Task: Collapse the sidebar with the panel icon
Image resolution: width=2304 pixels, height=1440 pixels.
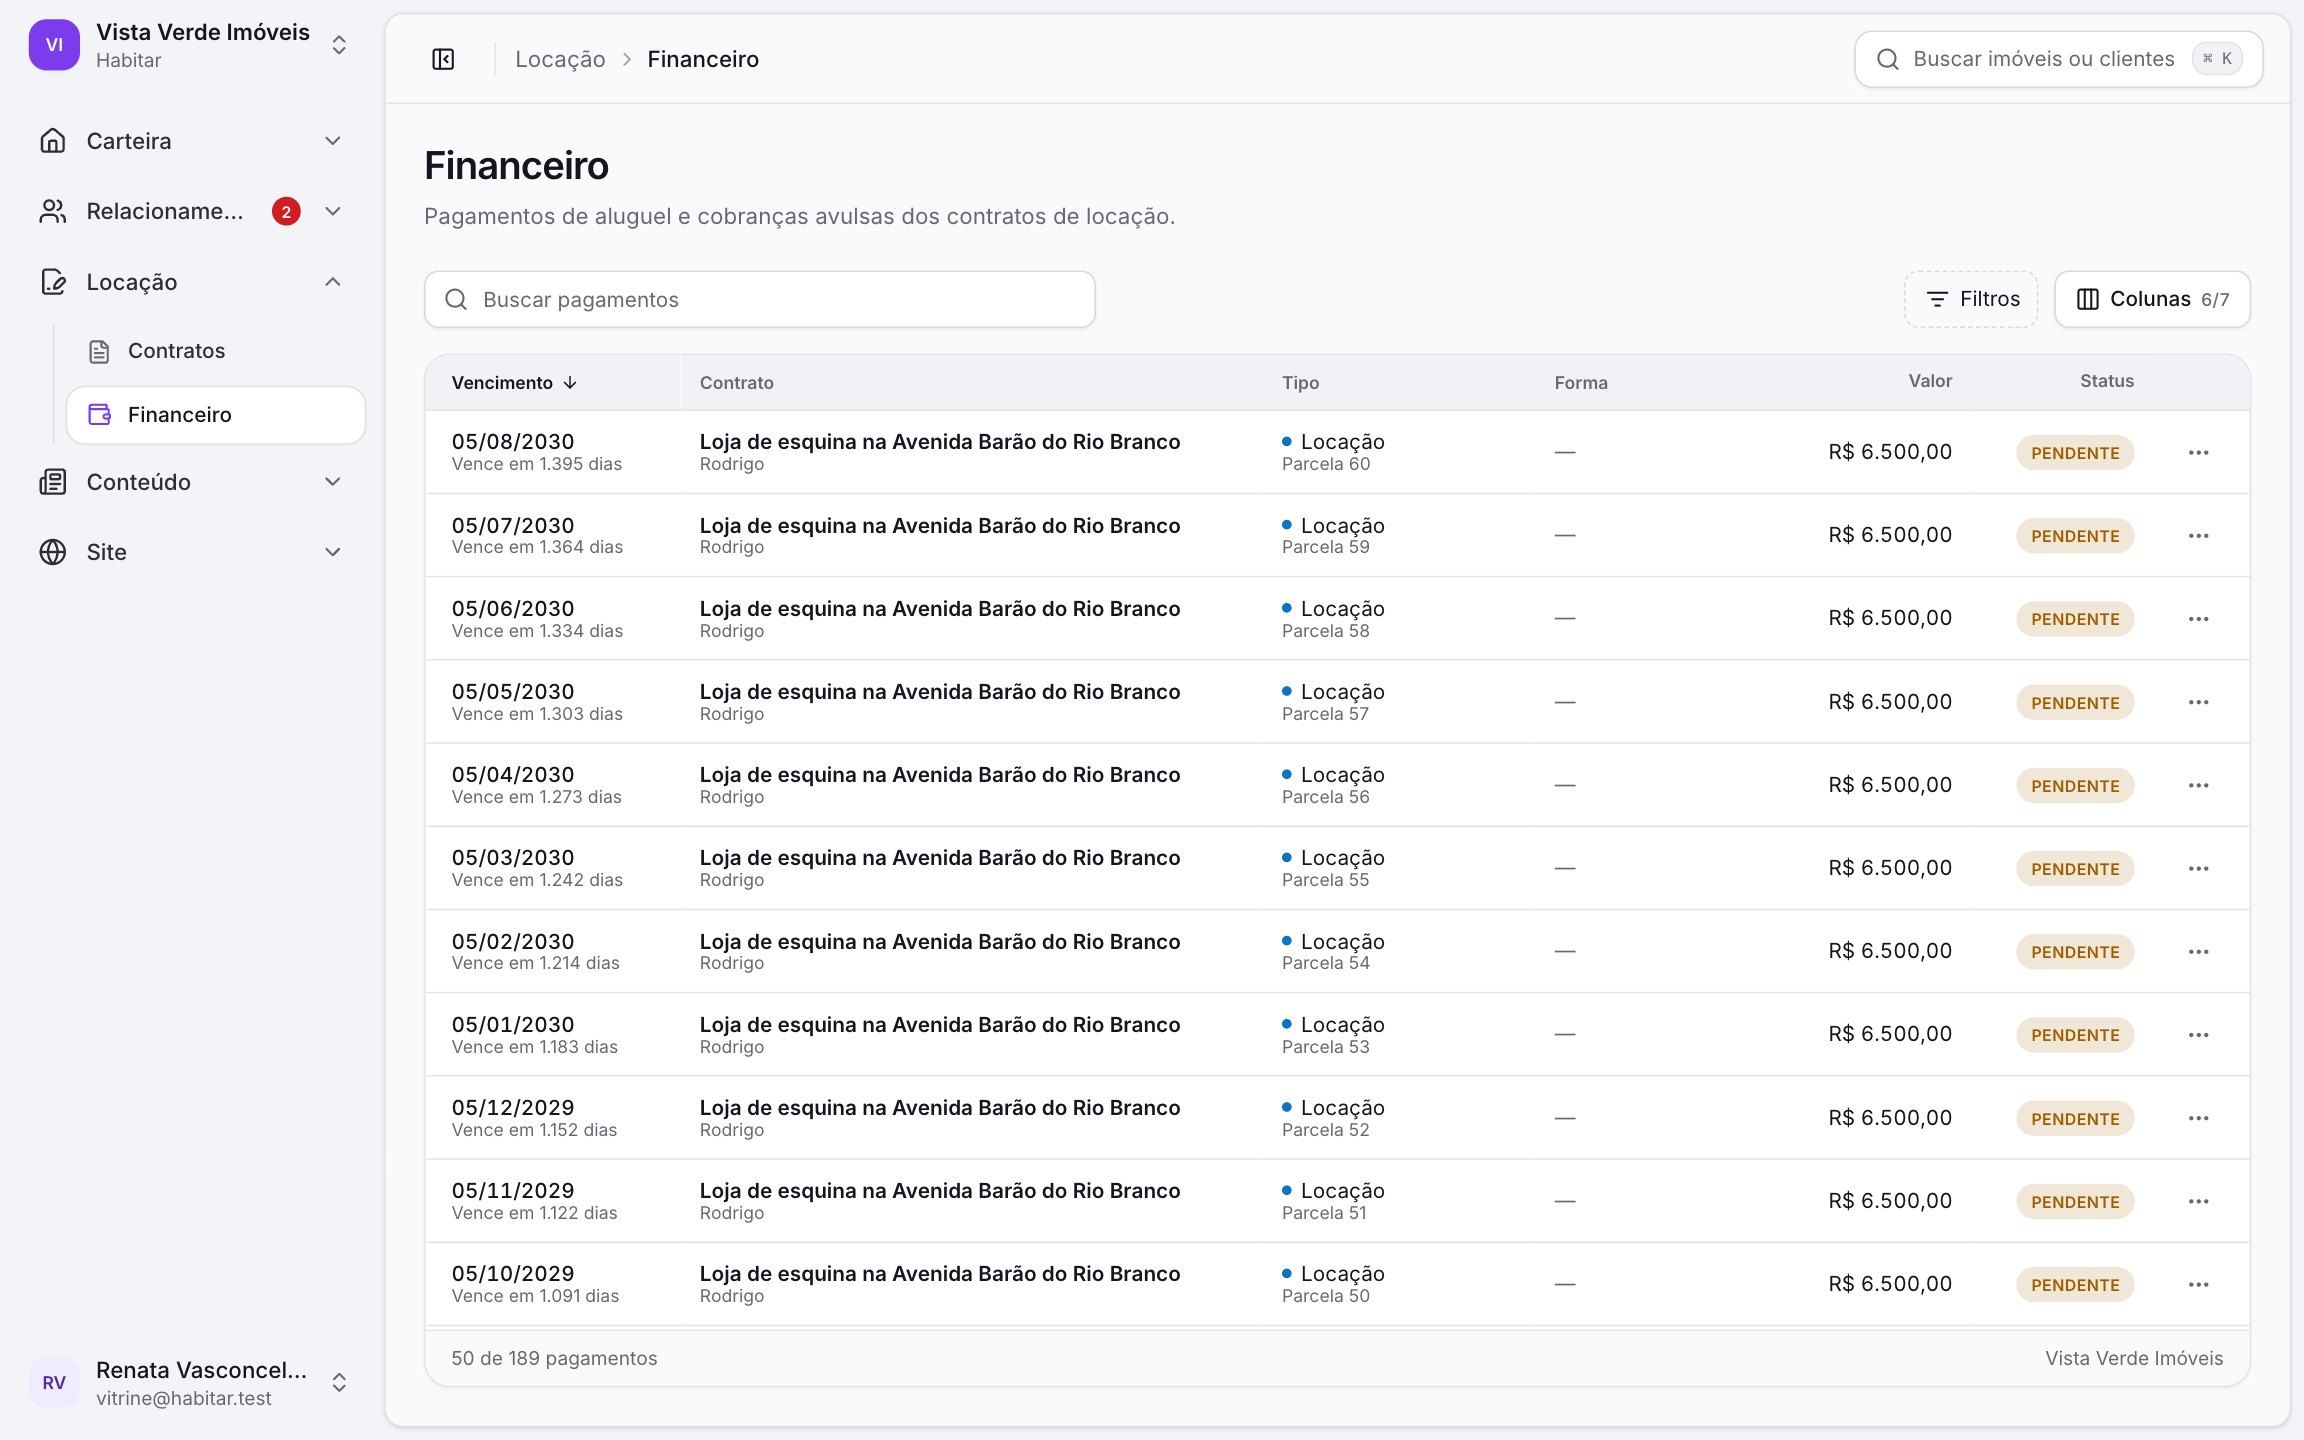Action: 443,59
